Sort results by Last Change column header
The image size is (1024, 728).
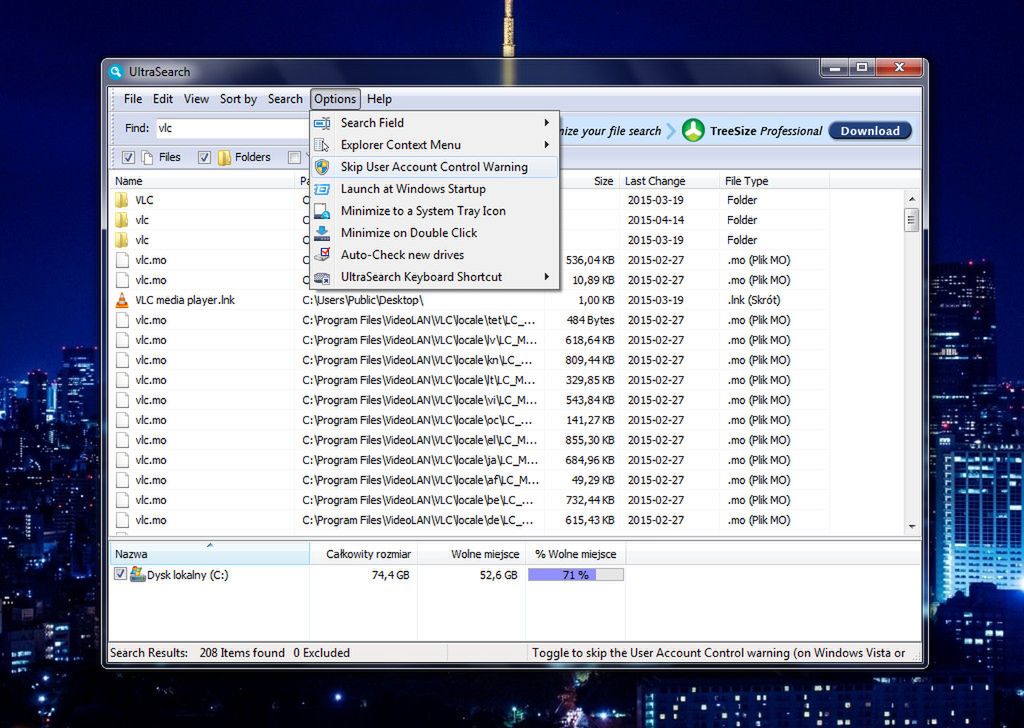click(x=668, y=181)
